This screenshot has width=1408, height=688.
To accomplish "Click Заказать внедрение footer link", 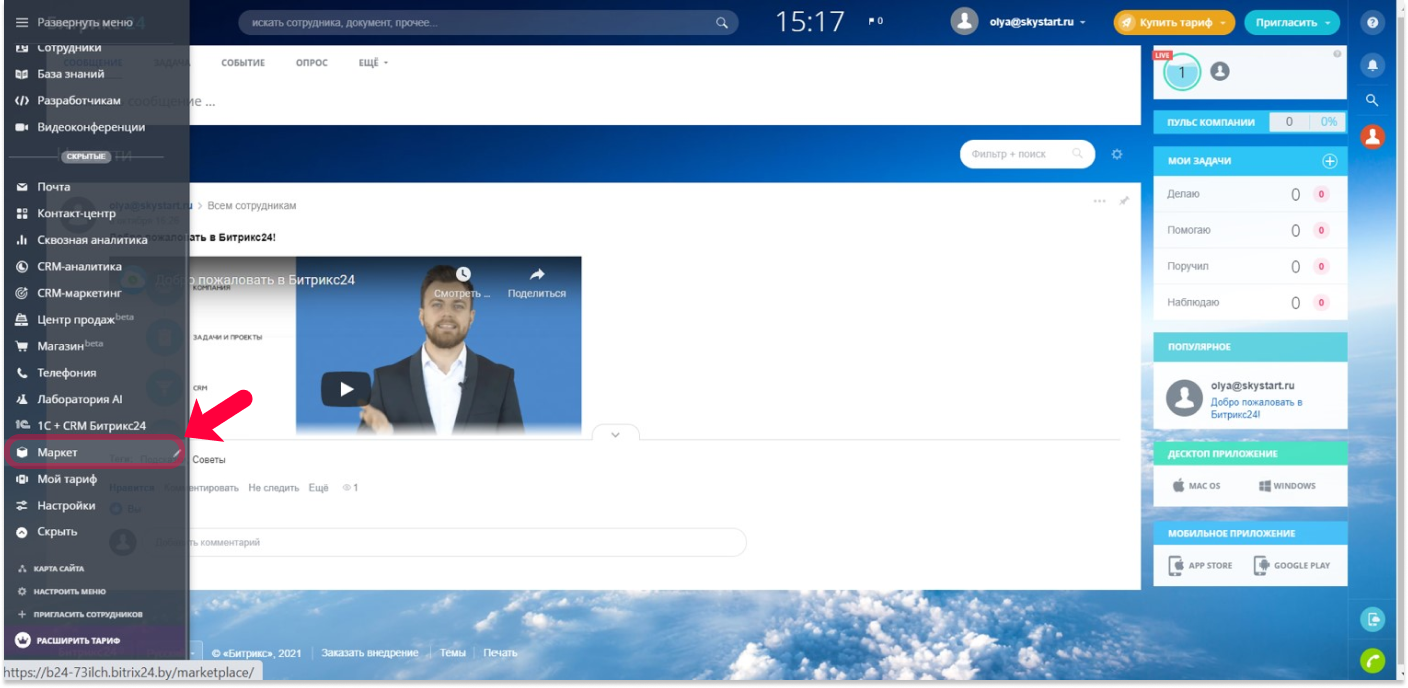I will coord(370,653).
